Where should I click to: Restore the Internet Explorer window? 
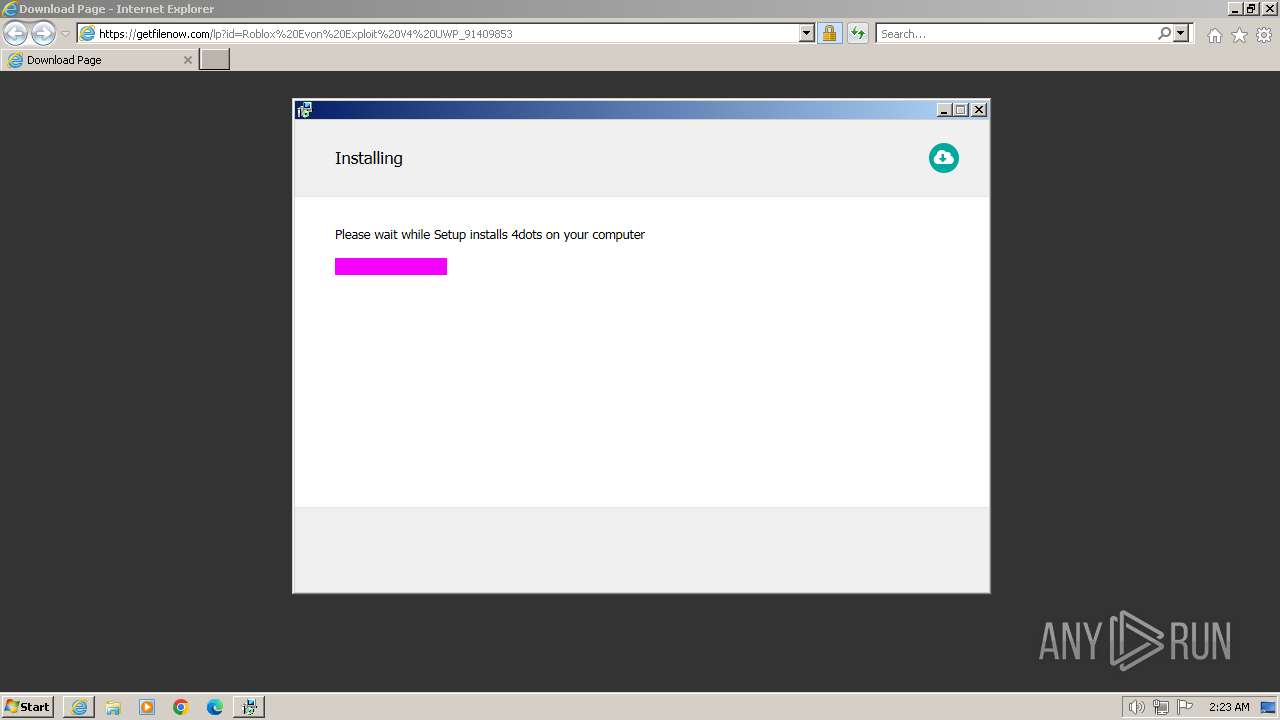pos(1251,9)
